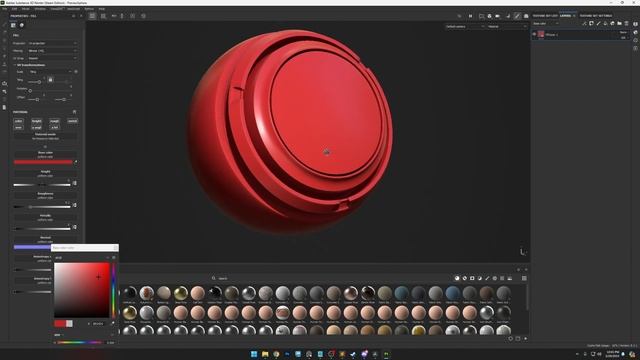Delete the selected layer icon
This screenshot has width=640, height=360.
(x=627, y=24)
